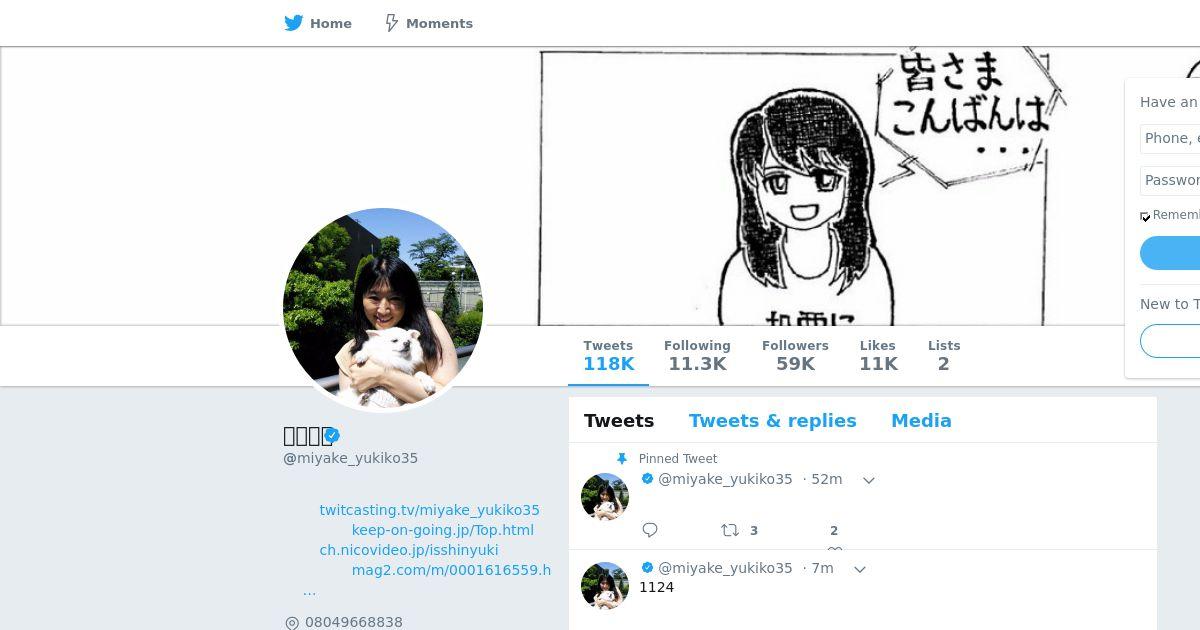Open the large profile photo

383,308
